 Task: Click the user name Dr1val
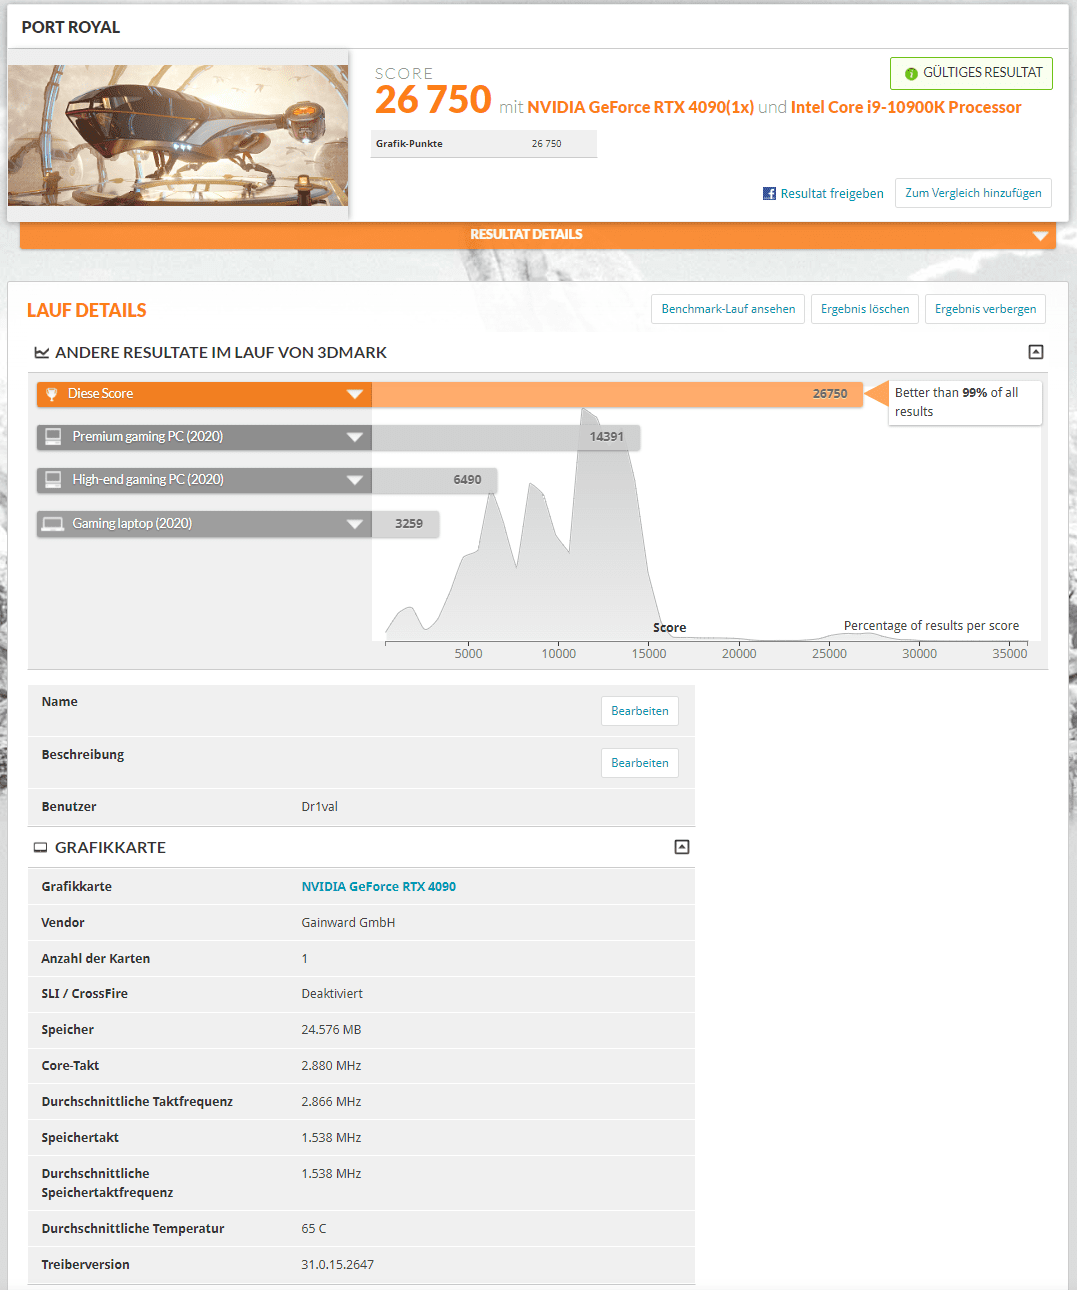click(320, 807)
